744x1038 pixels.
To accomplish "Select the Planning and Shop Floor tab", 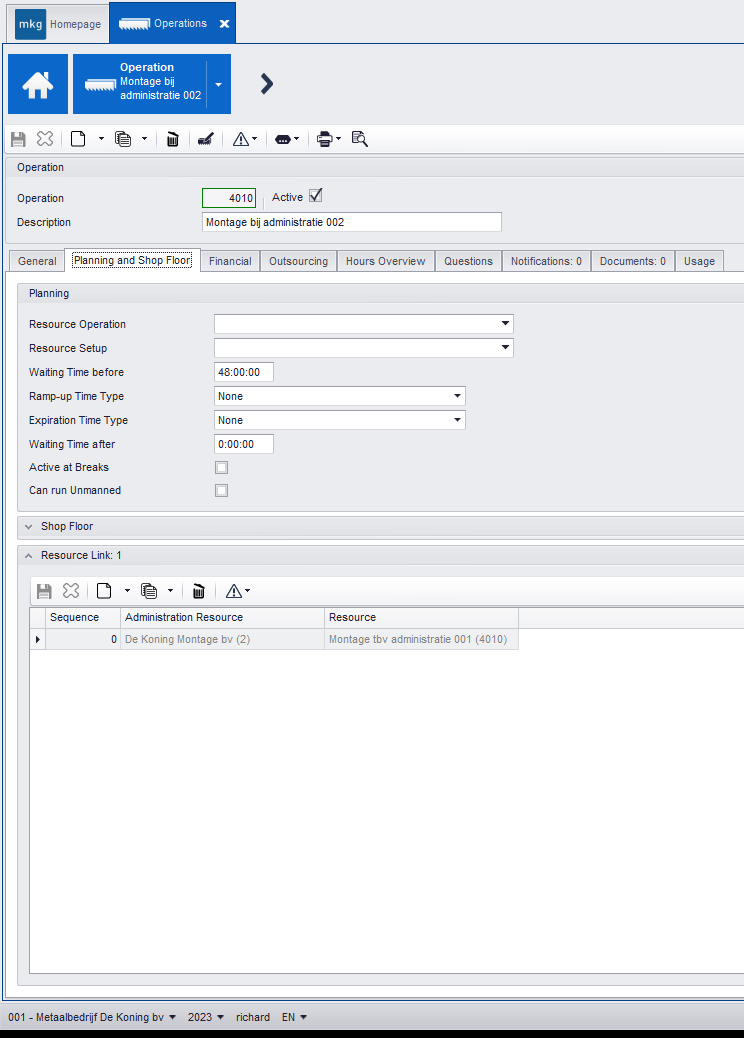I will point(132,260).
